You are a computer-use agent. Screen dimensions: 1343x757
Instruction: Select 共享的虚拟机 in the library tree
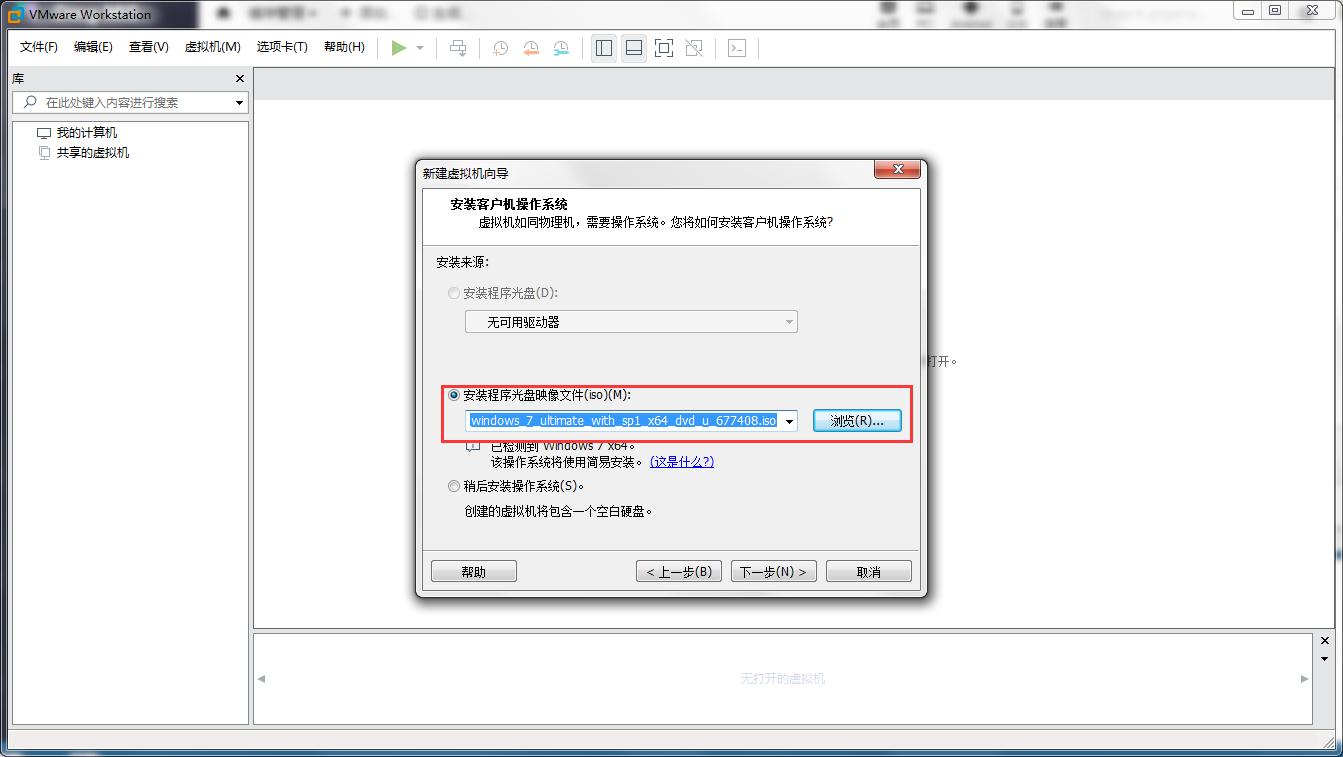pos(92,153)
